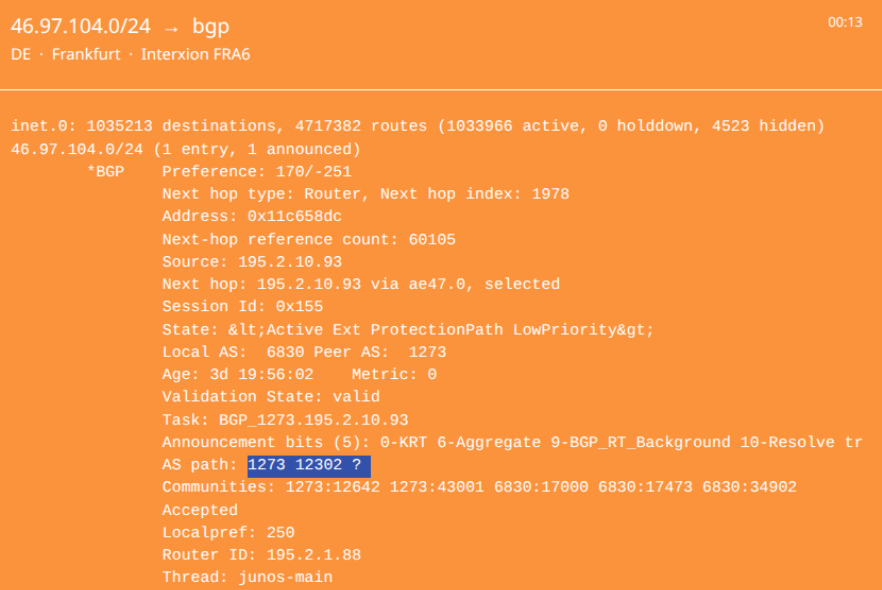Image resolution: width=882 pixels, height=590 pixels.
Task: Click the DE · Frankfurt · Interxion FRA6 location text
Action: click(130, 54)
